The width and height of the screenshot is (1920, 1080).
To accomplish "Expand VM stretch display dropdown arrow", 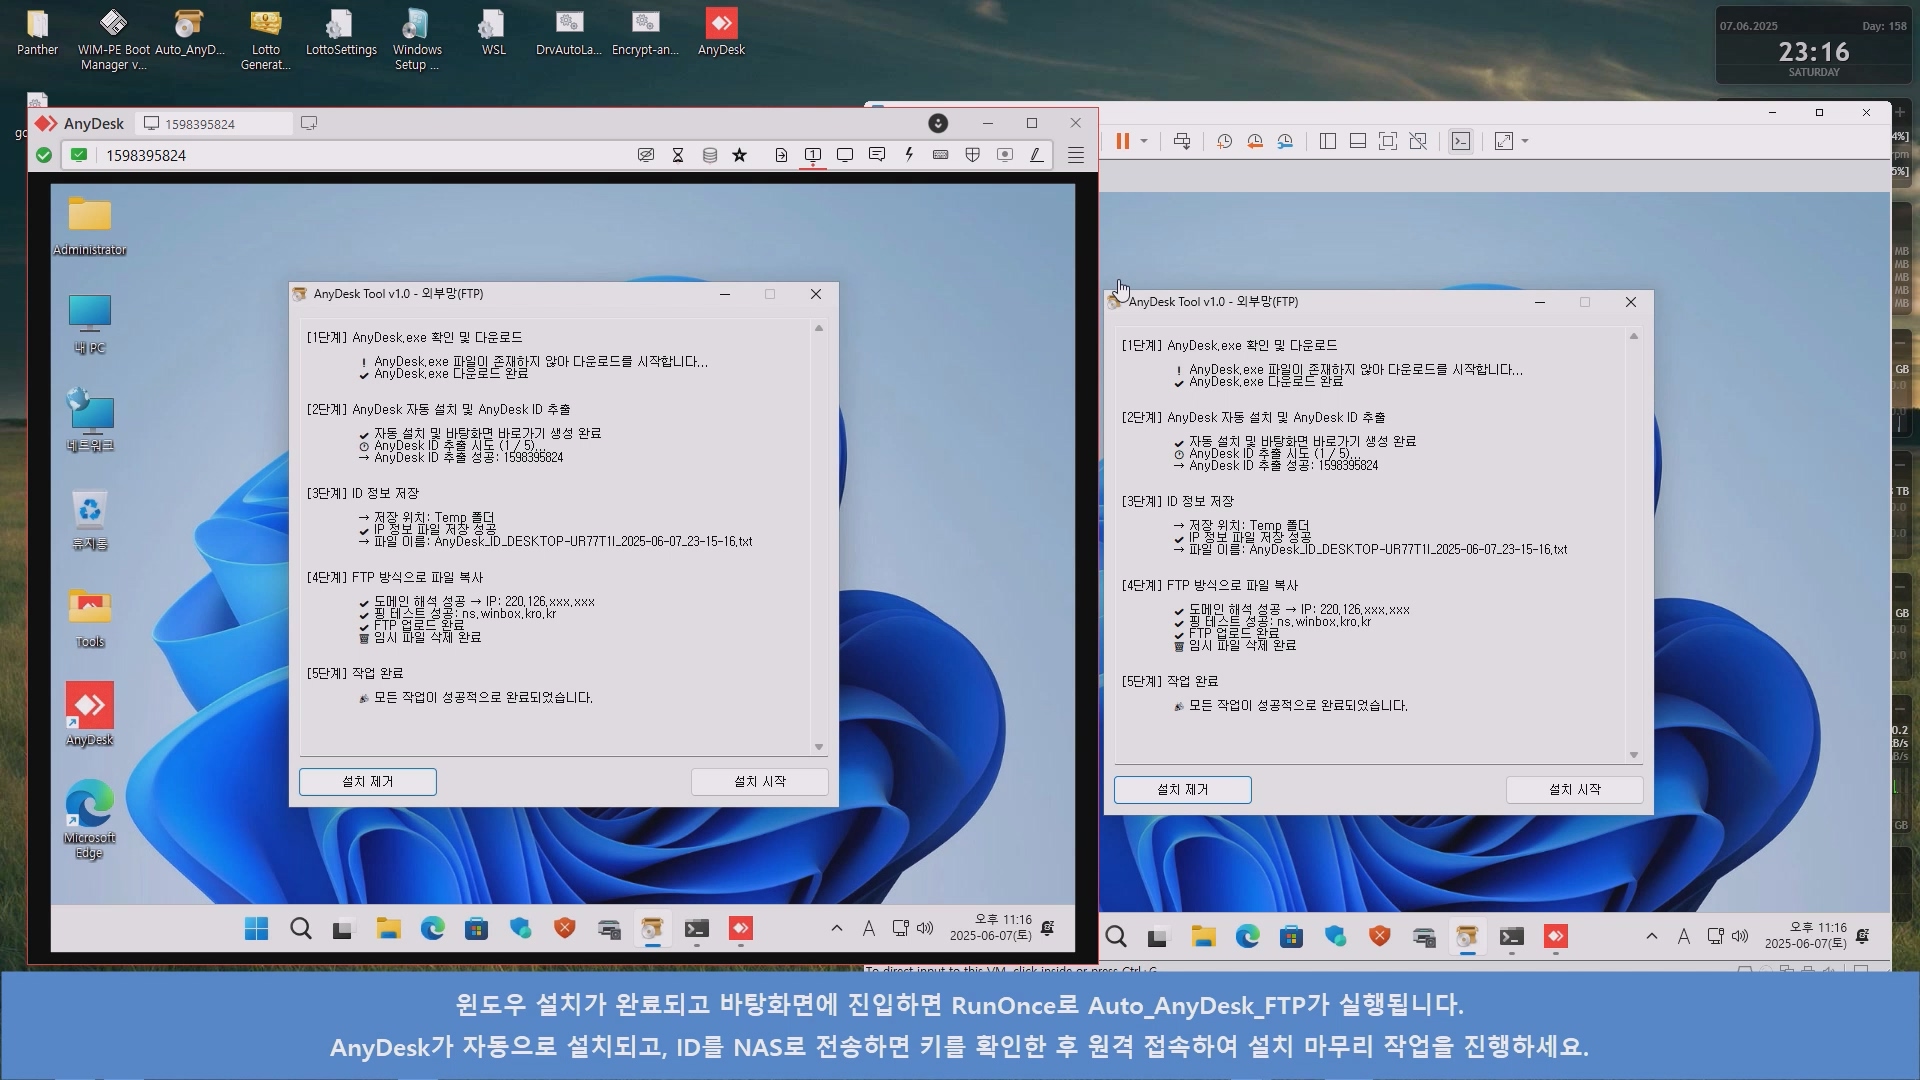I will click(1525, 141).
